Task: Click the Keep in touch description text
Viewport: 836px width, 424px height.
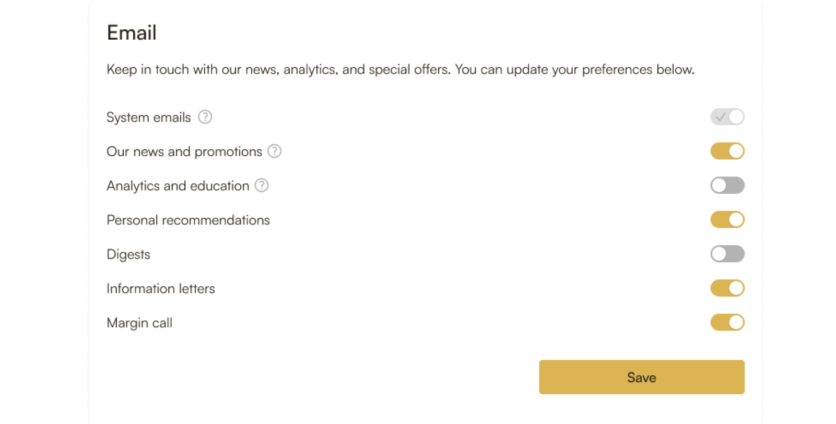Action: point(400,70)
